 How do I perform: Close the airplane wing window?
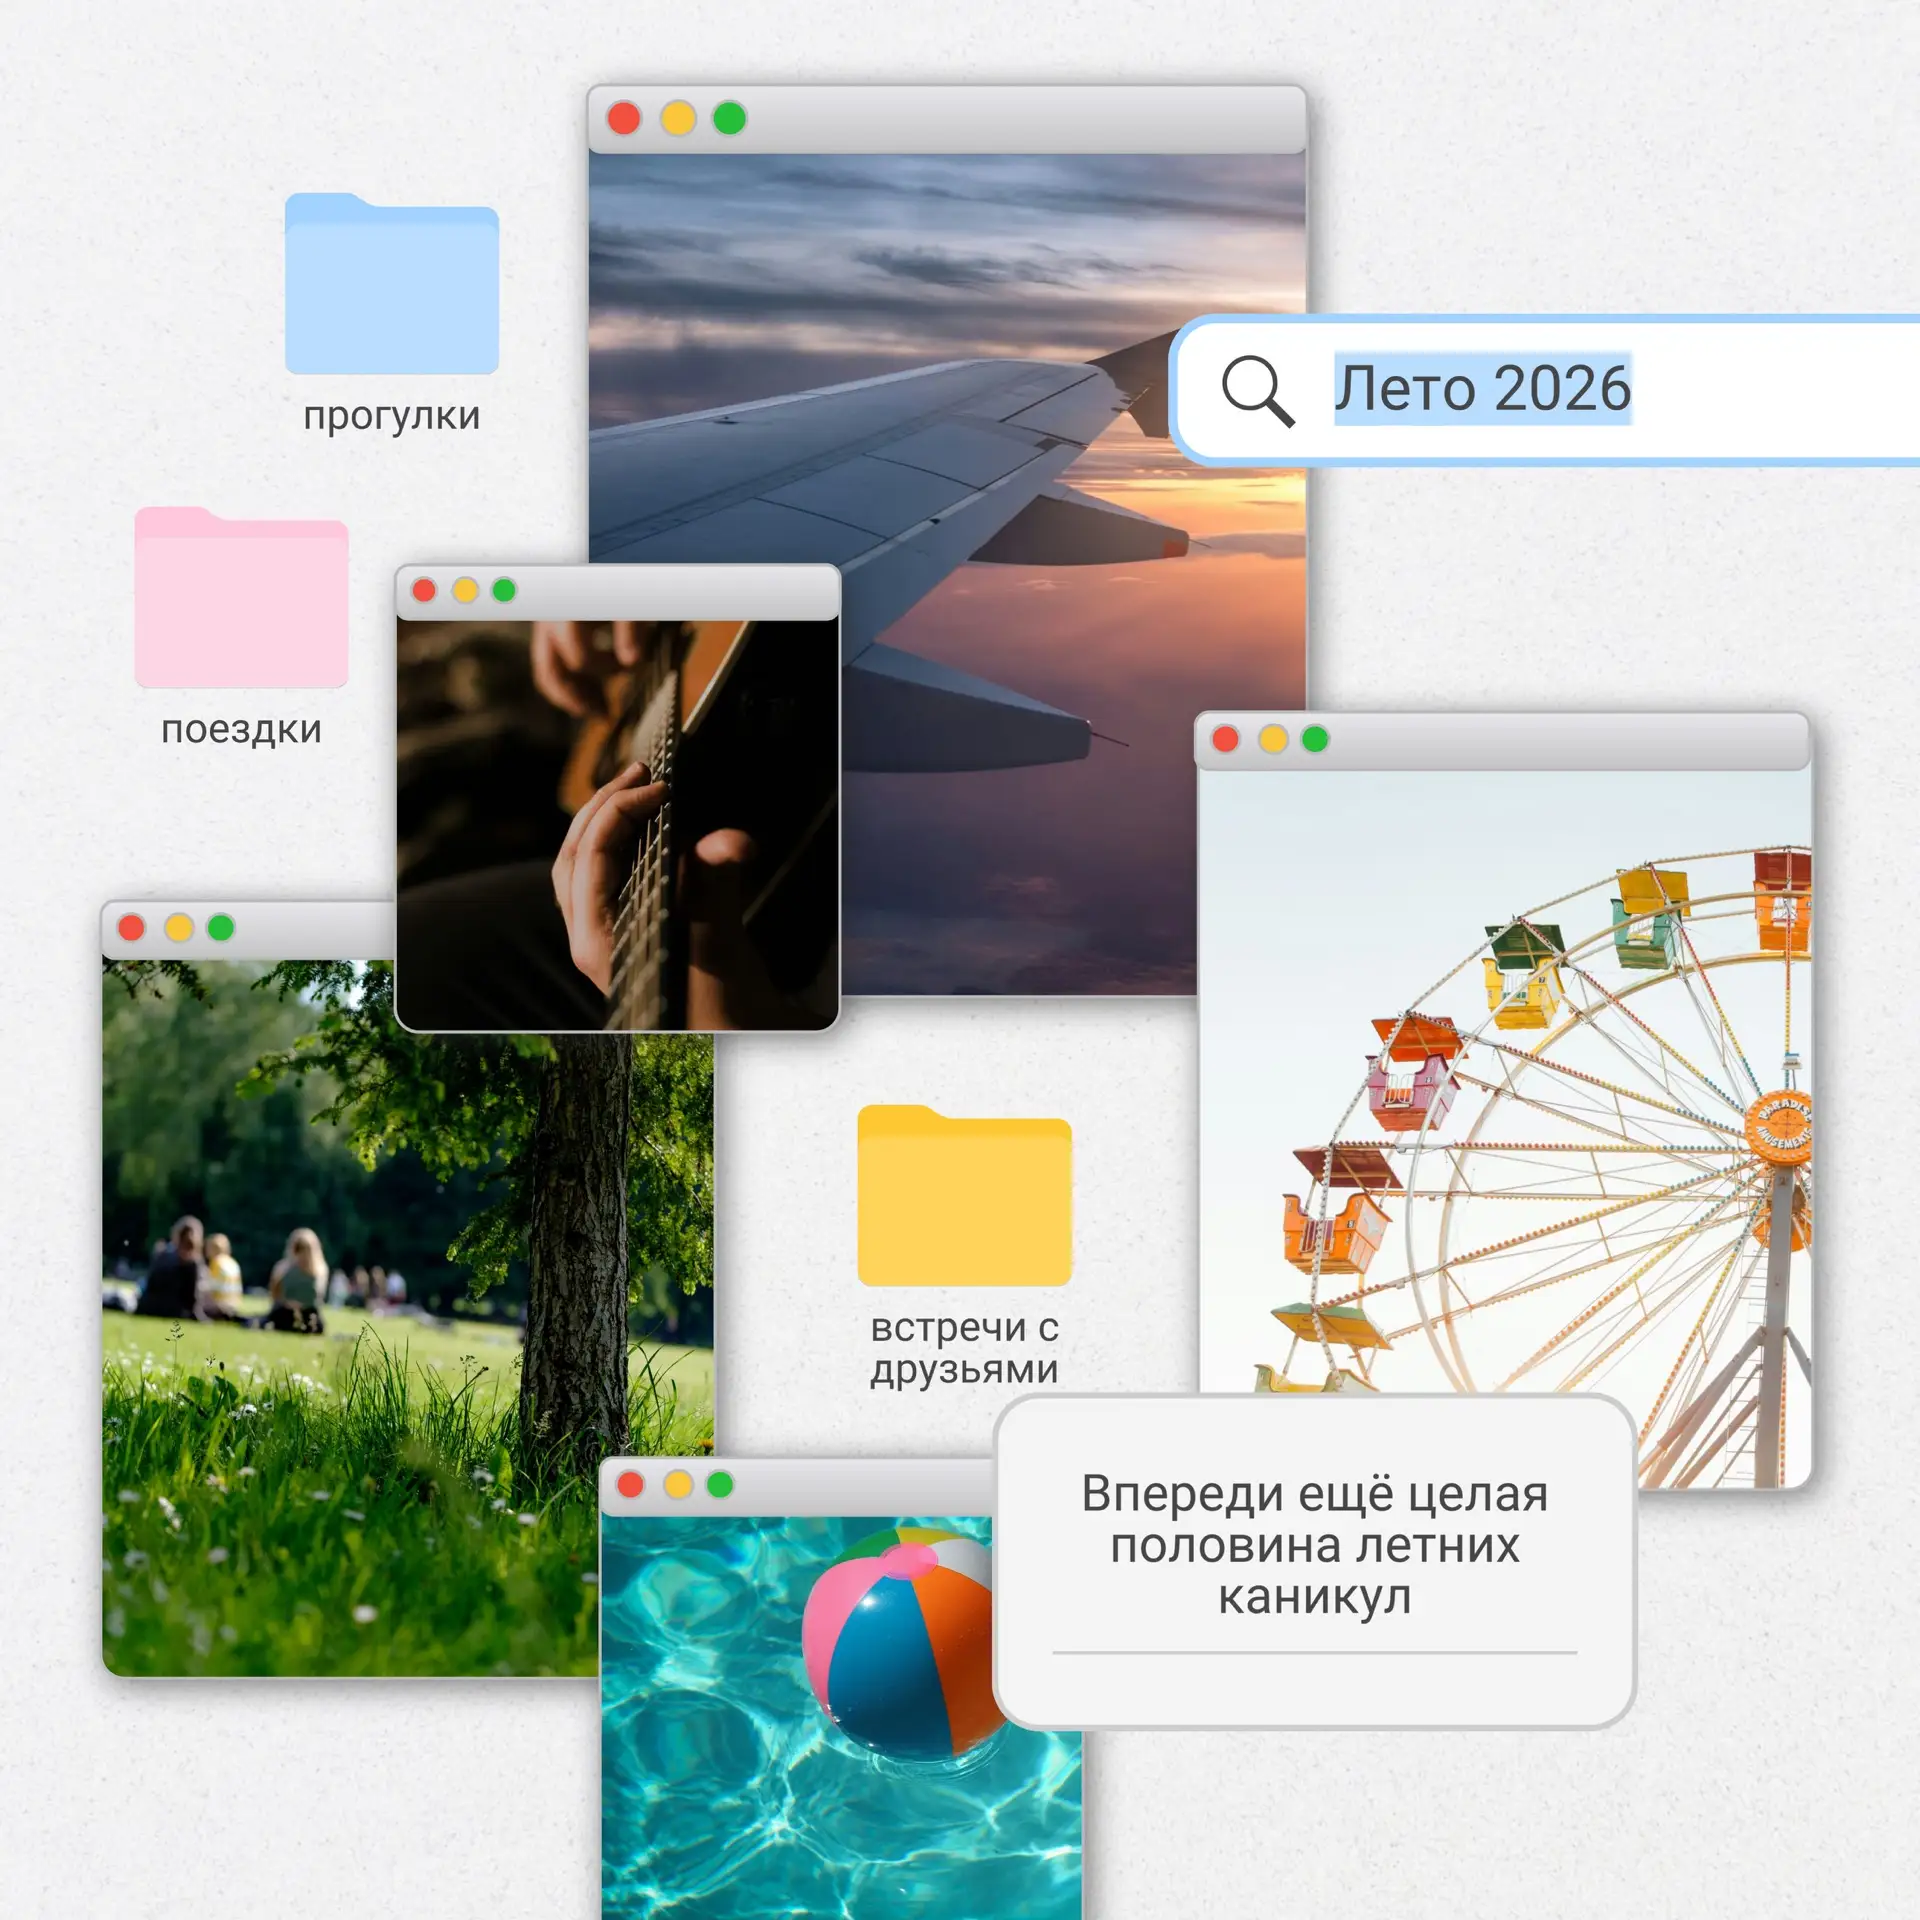pos(624,118)
